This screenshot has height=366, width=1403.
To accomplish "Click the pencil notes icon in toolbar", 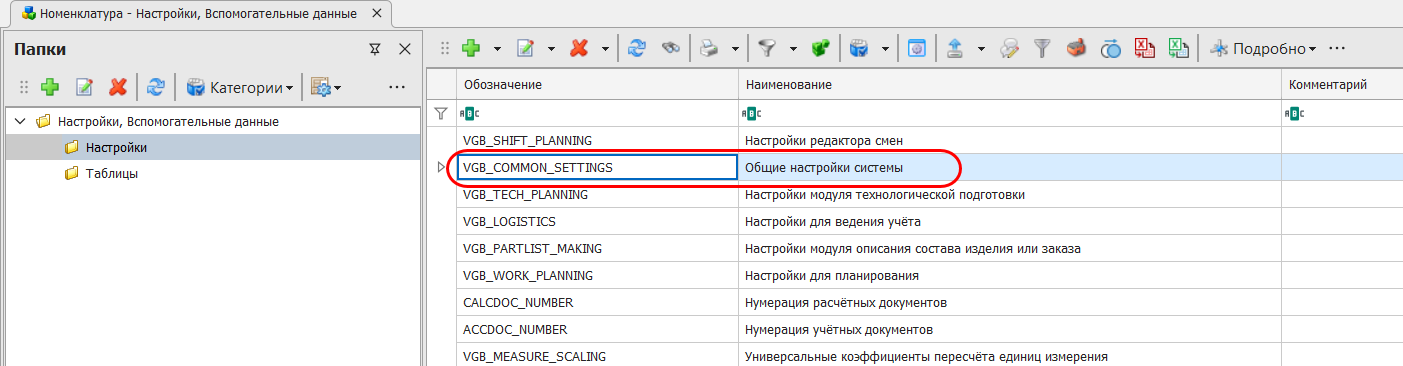I will point(1009,48).
